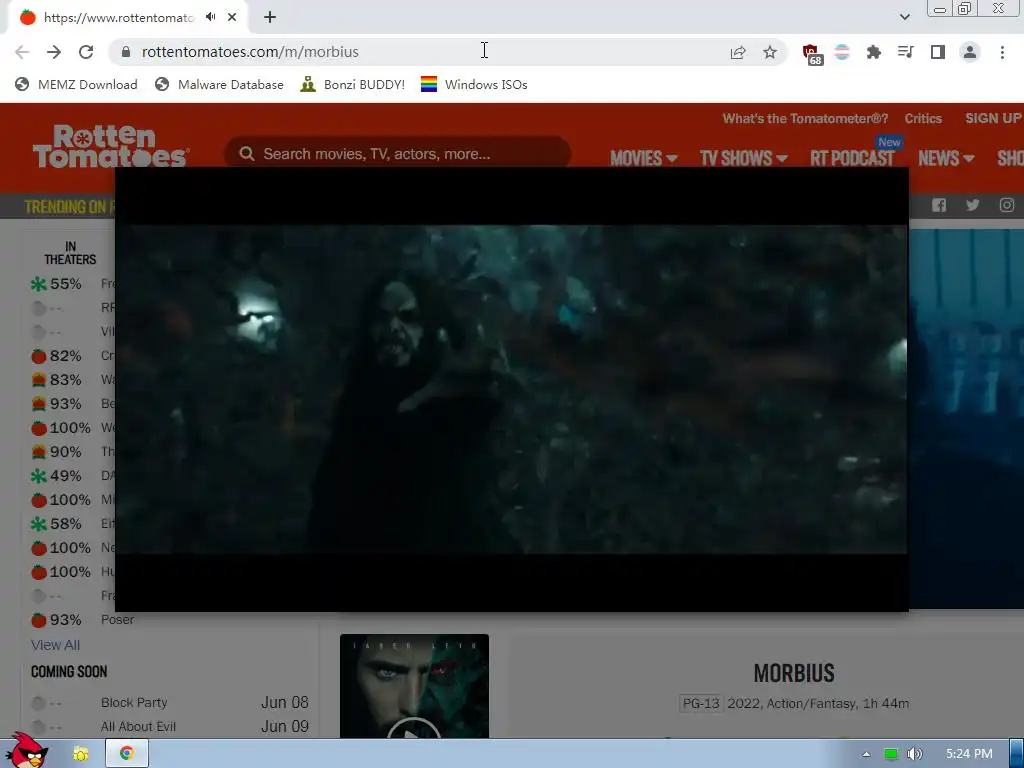The height and width of the screenshot is (768, 1024).
Task: Open the Extensions puzzle menu
Action: tap(874, 52)
